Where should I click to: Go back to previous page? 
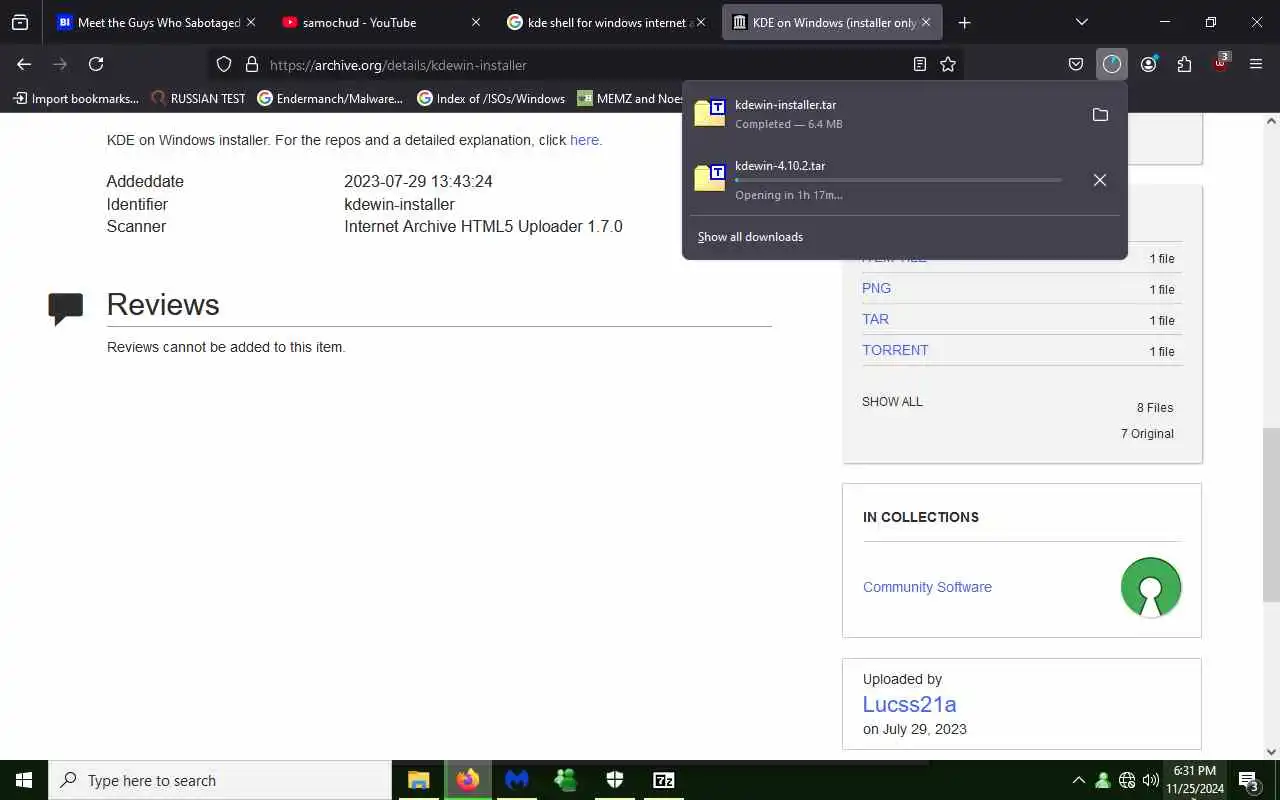pos(24,64)
